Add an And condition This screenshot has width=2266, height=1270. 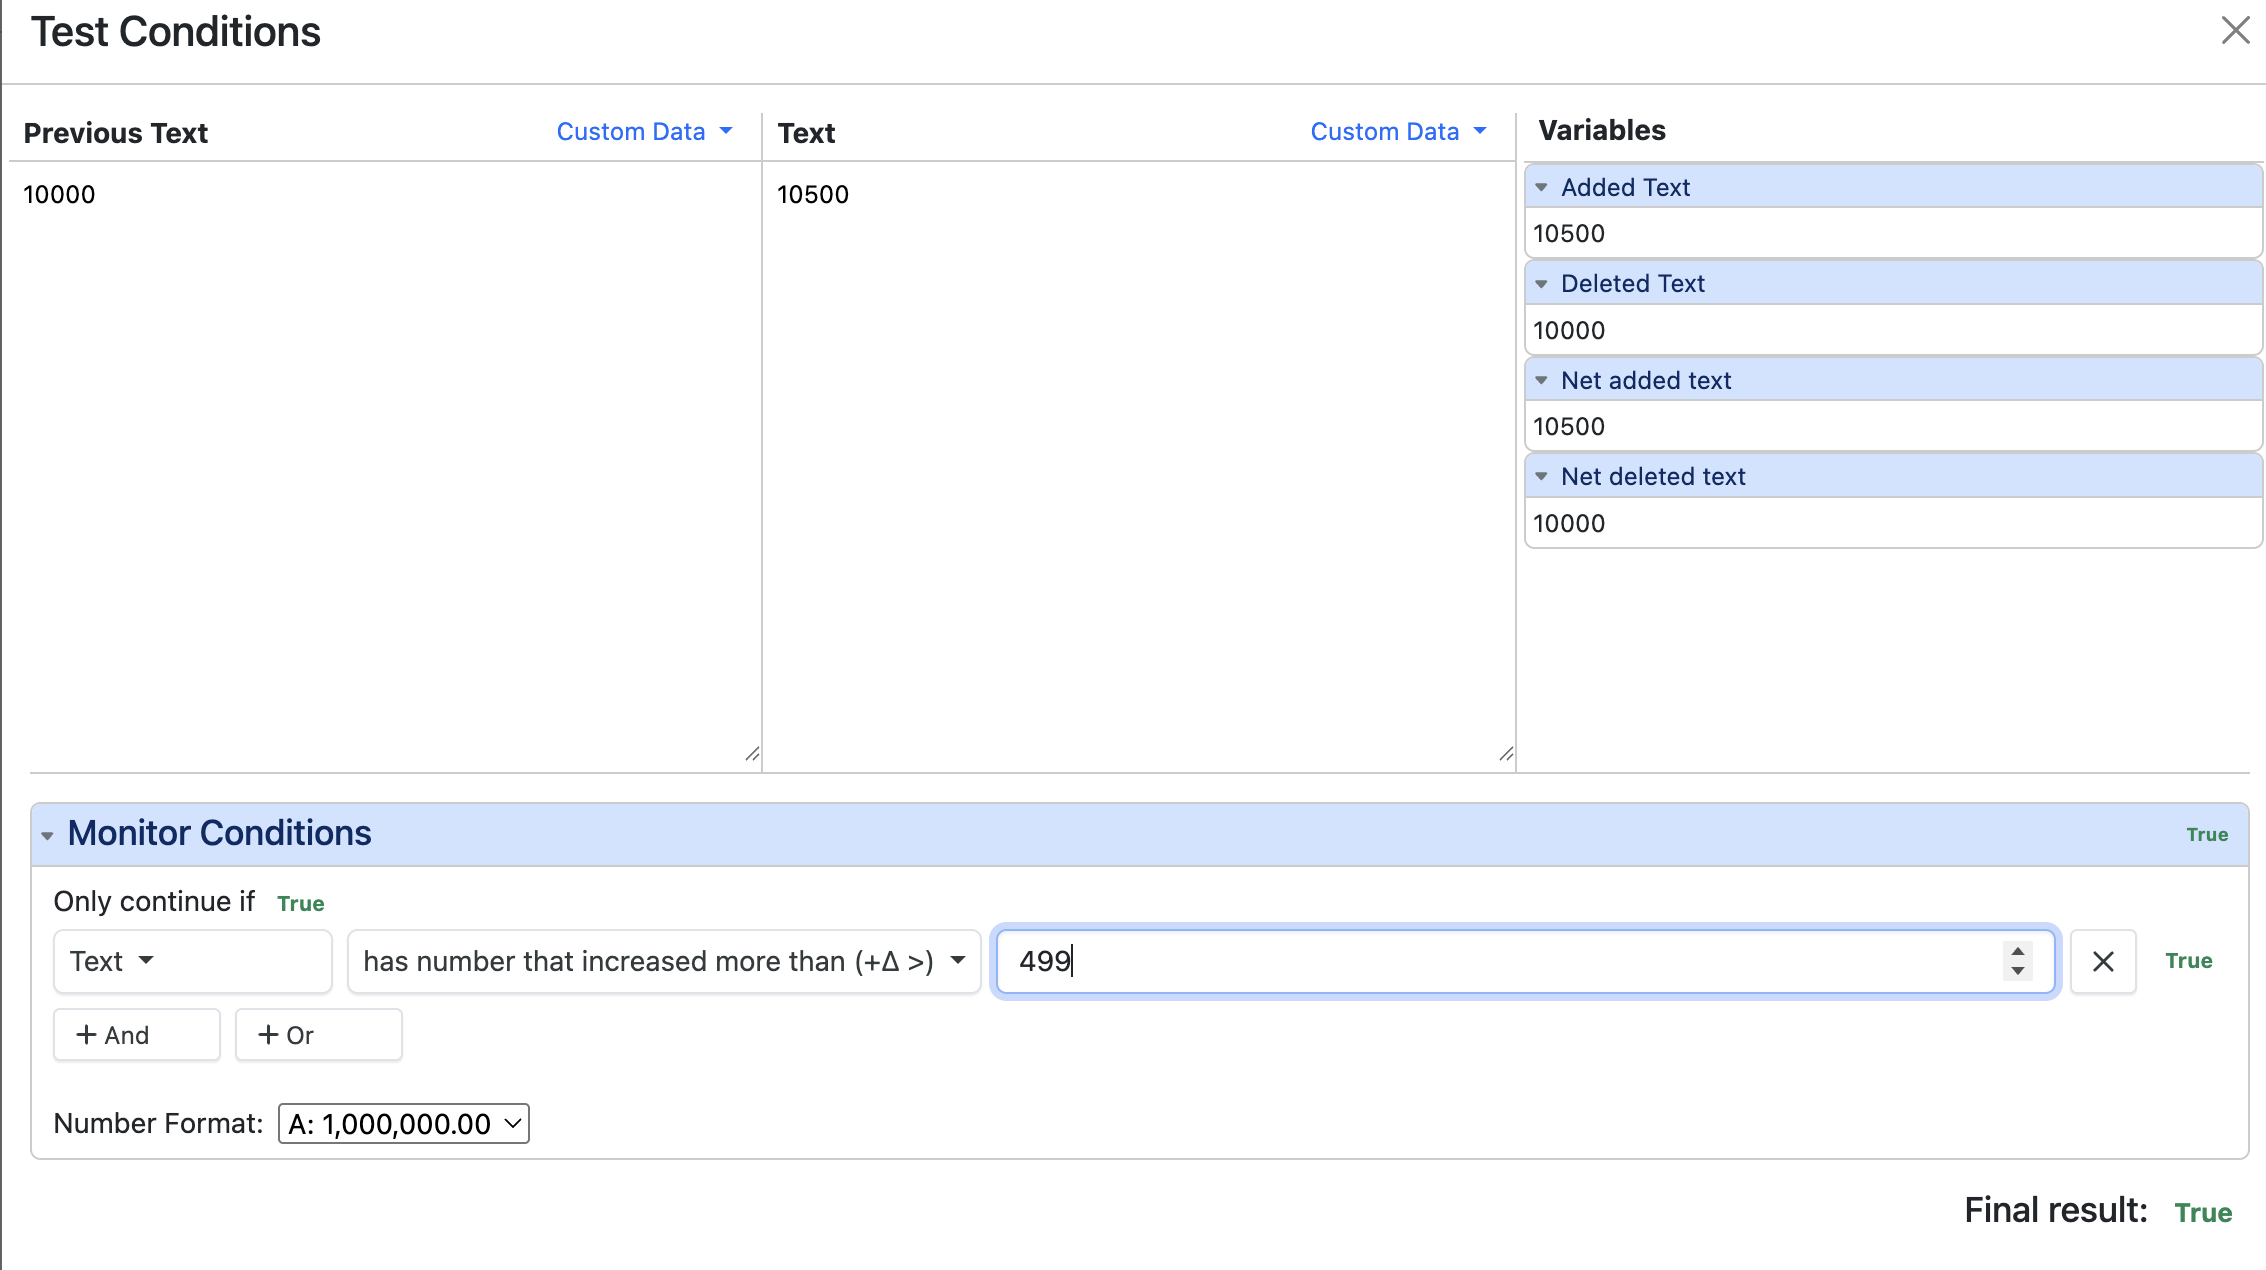click(137, 1035)
